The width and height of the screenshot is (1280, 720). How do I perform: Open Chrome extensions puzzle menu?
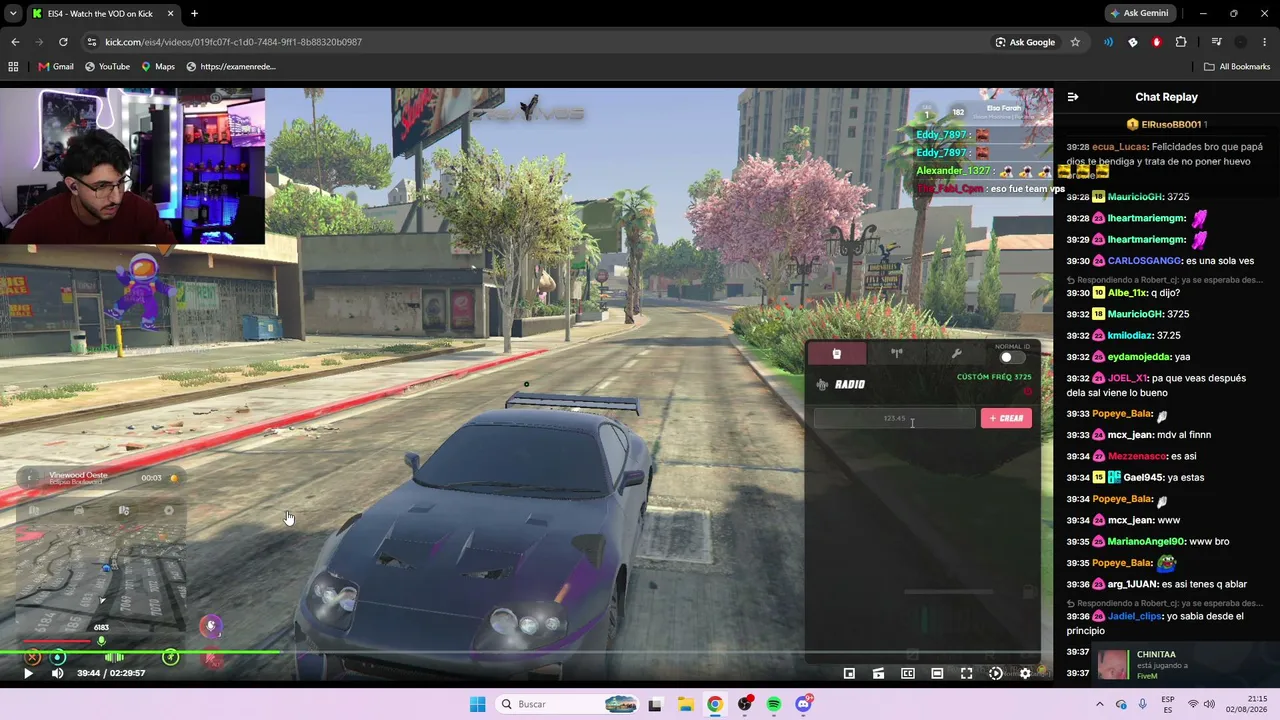click(x=1181, y=42)
